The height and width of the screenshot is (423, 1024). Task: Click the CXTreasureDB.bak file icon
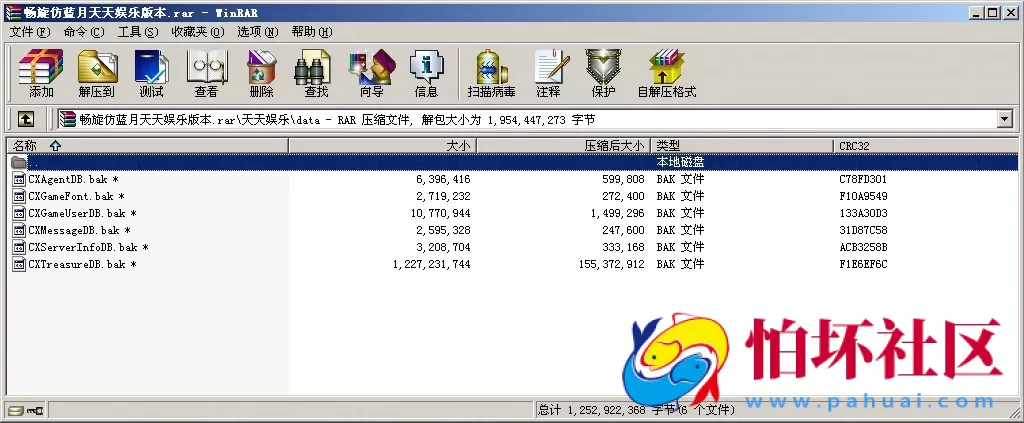click(x=19, y=264)
